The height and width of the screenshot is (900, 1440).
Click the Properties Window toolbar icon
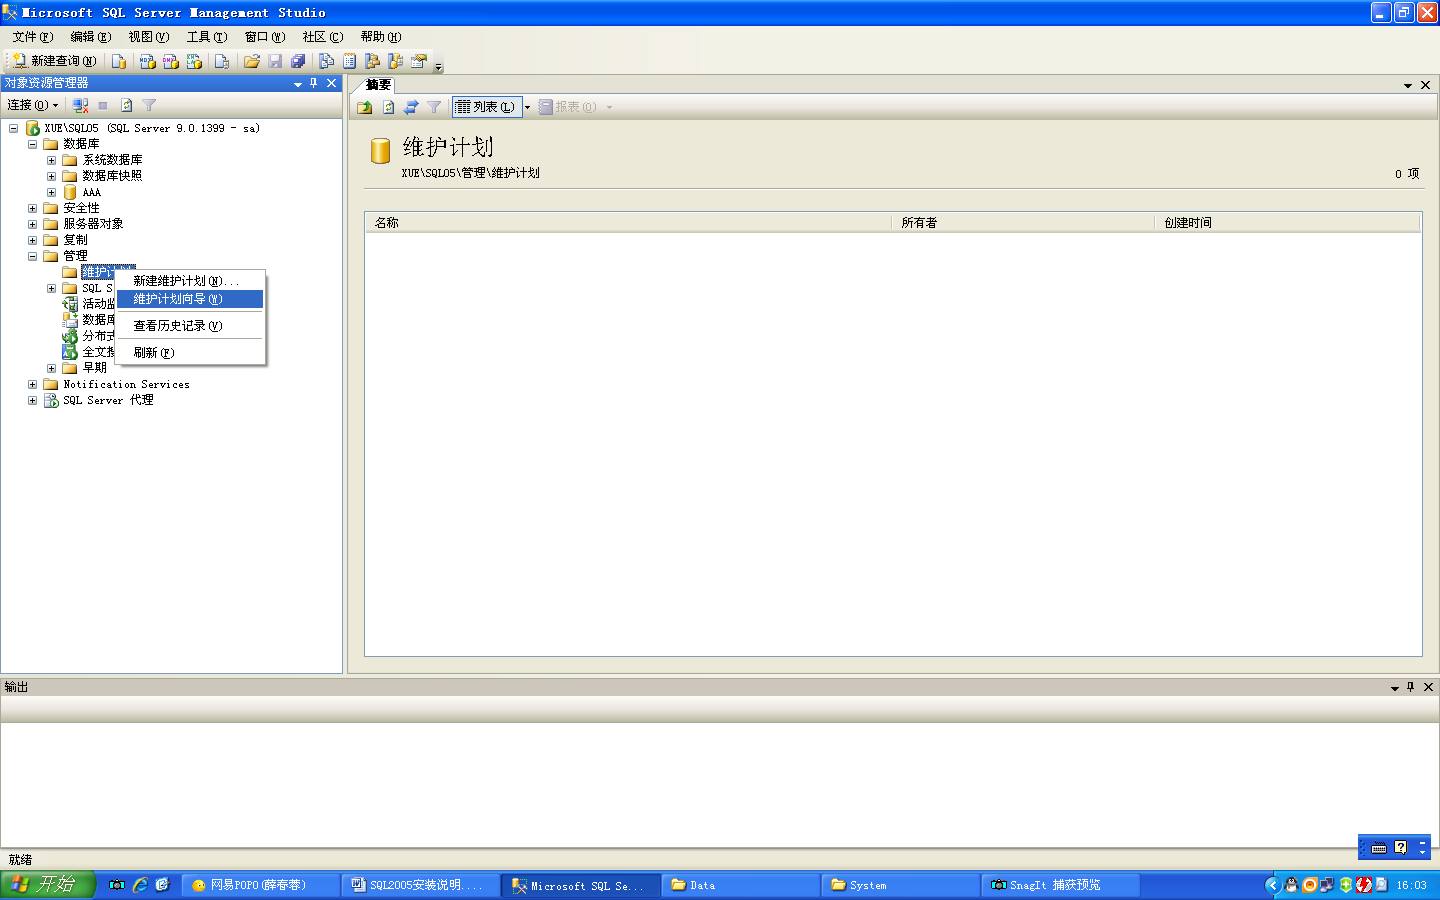(x=419, y=61)
